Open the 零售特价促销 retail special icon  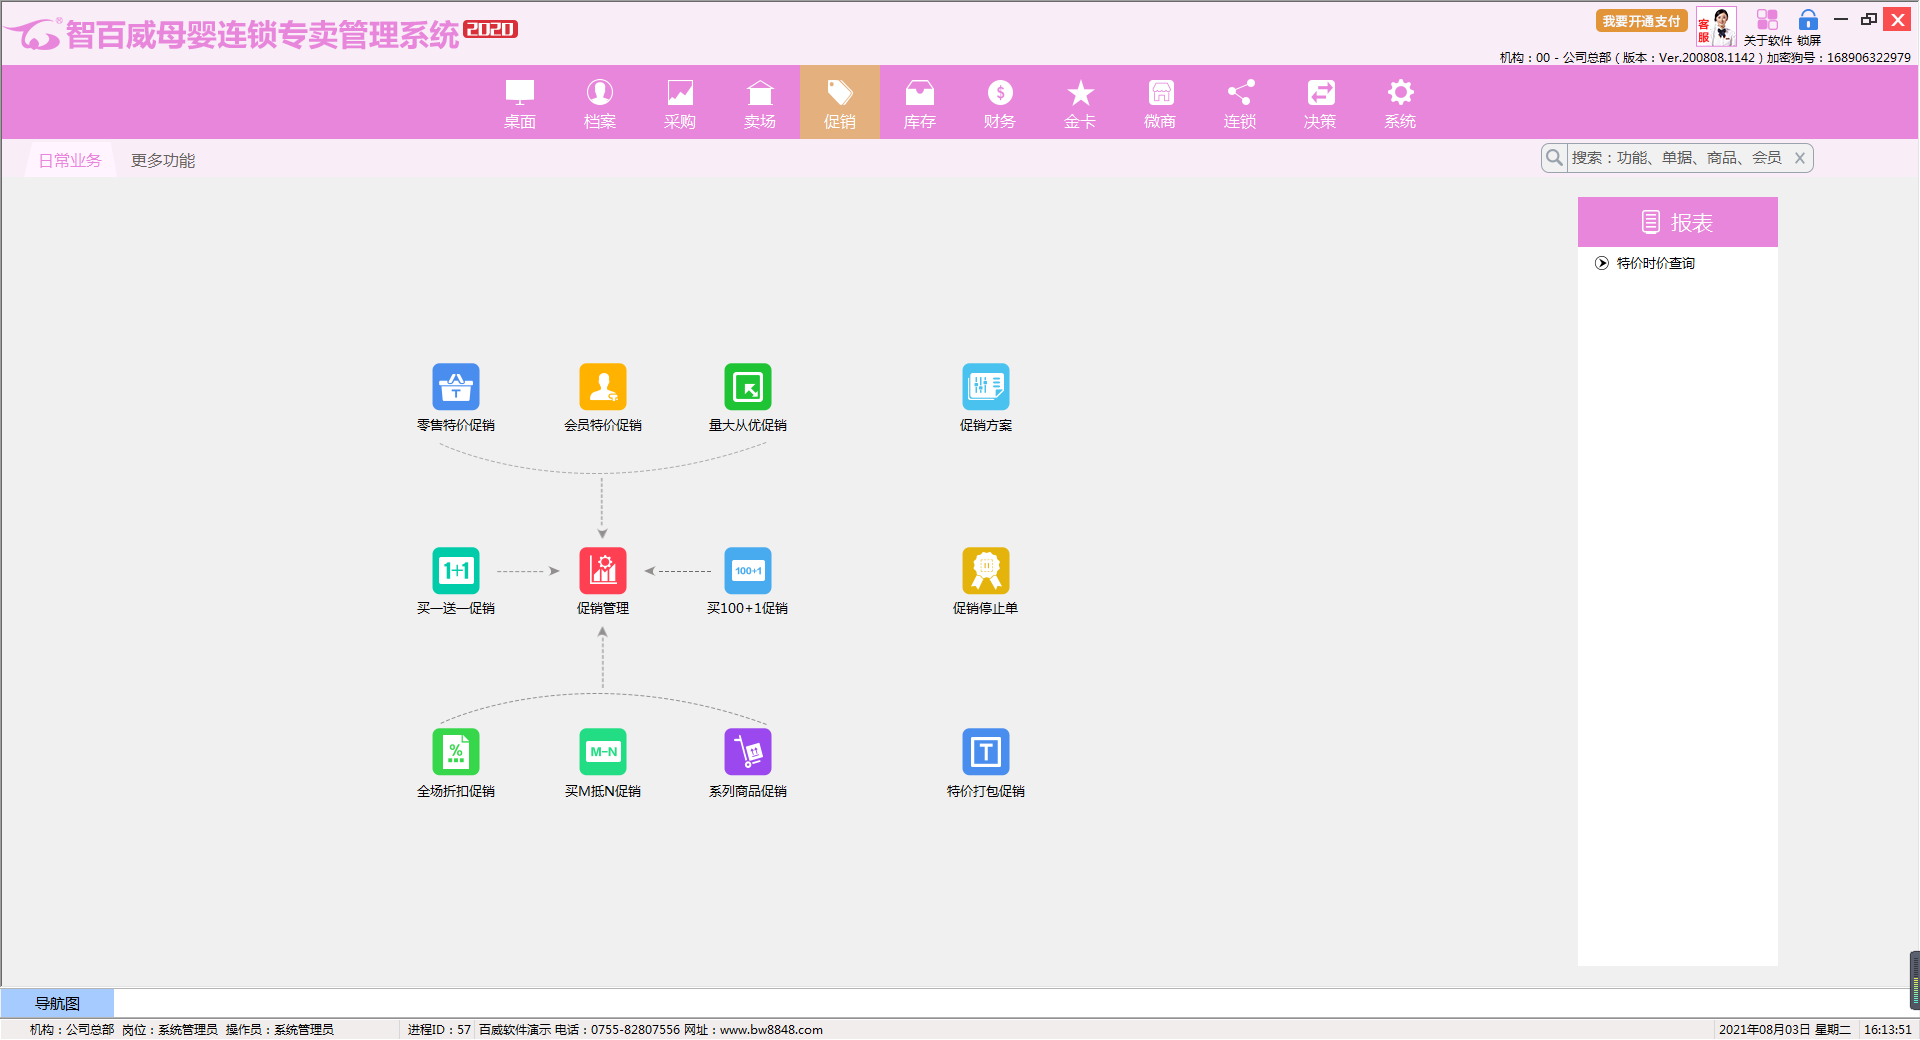click(x=456, y=387)
